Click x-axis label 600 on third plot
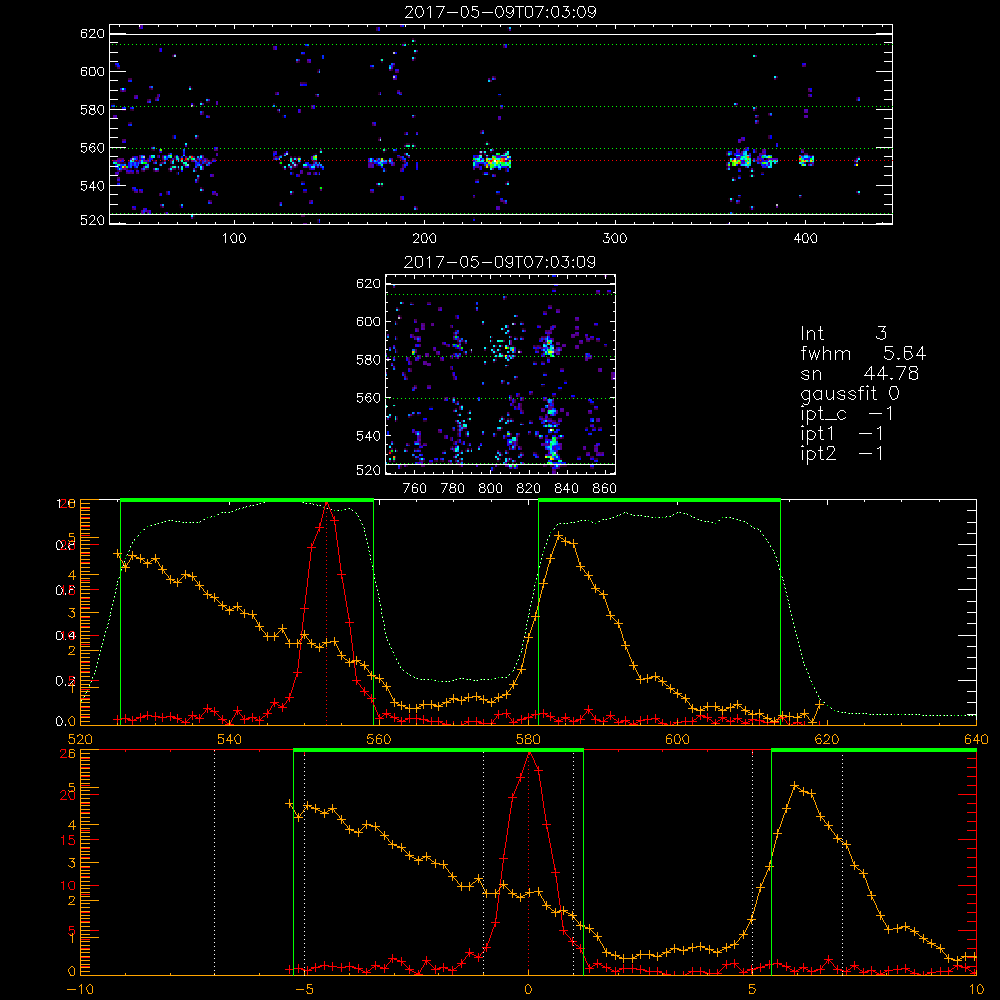Image resolution: width=1000 pixels, height=1000 pixels. 677,740
